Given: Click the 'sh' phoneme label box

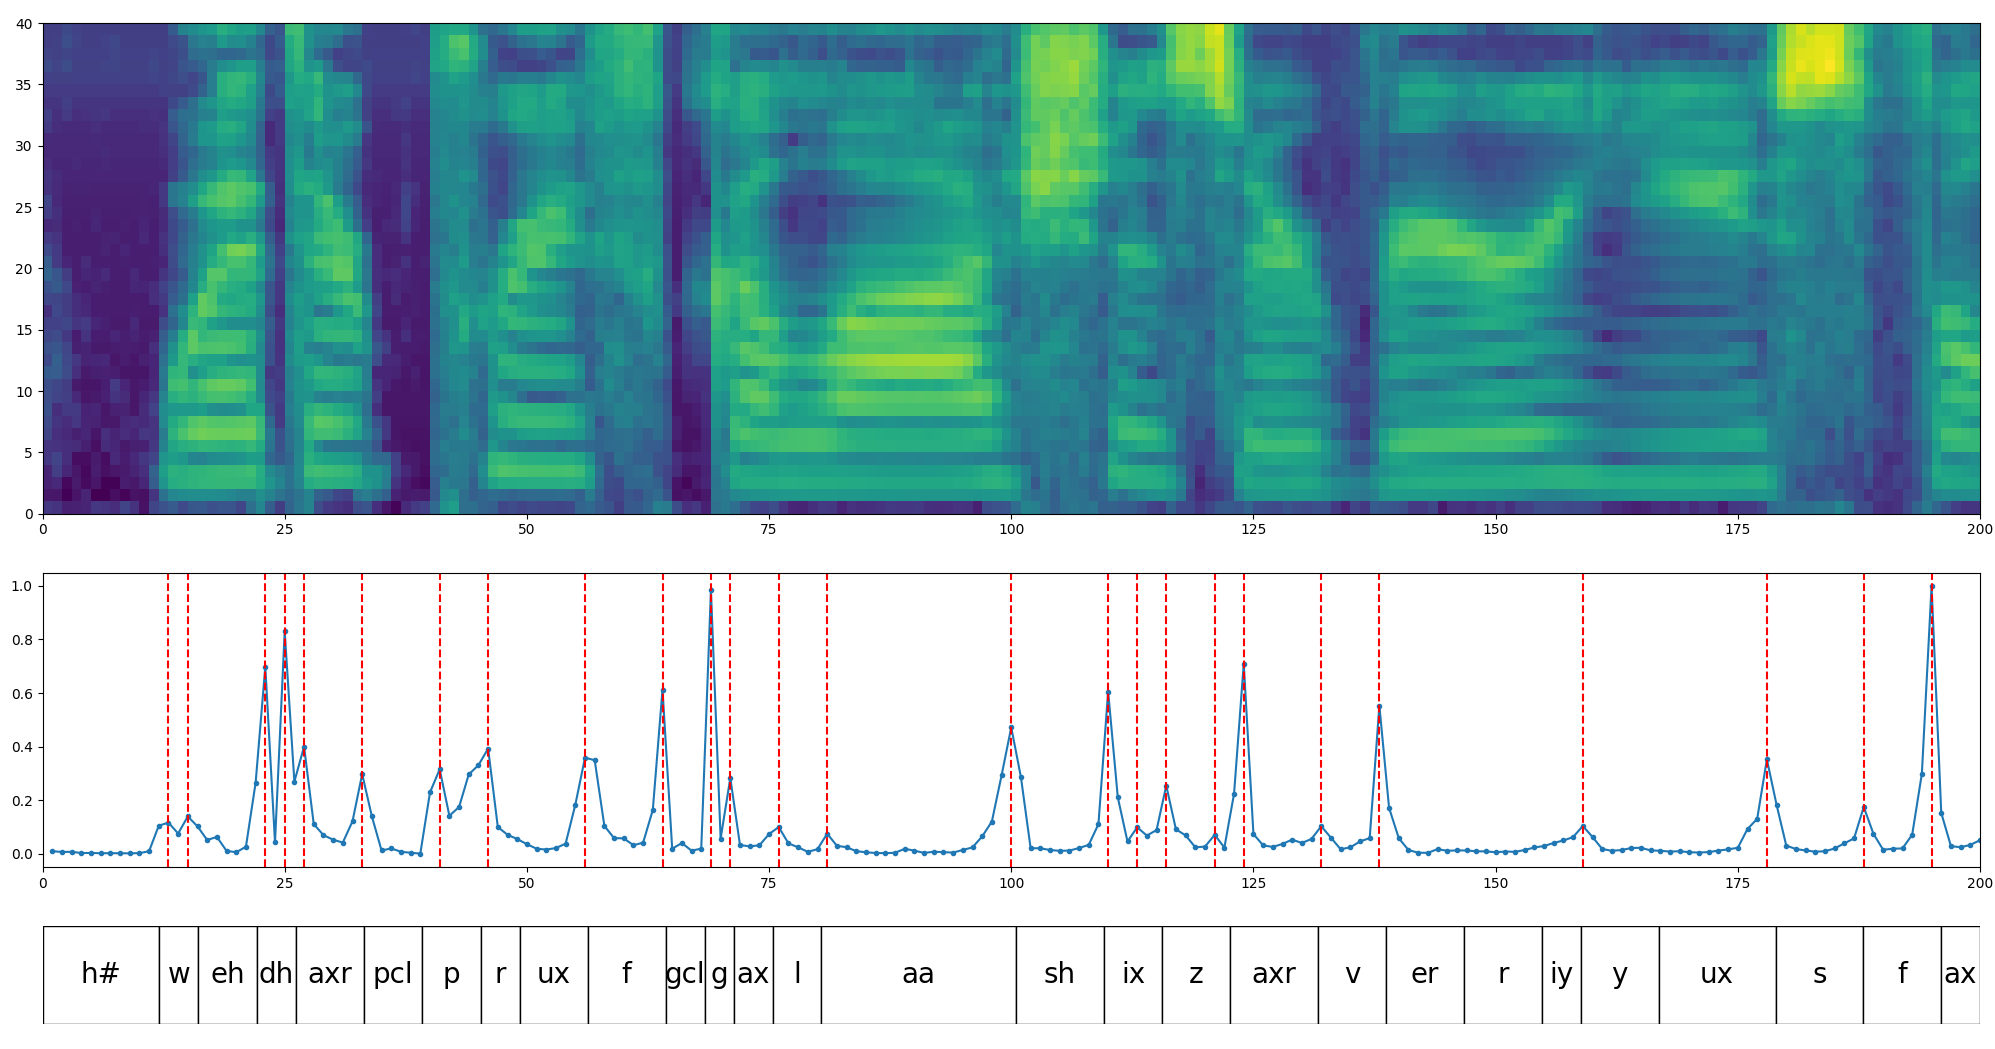Looking at the screenshot, I should 1059,974.
